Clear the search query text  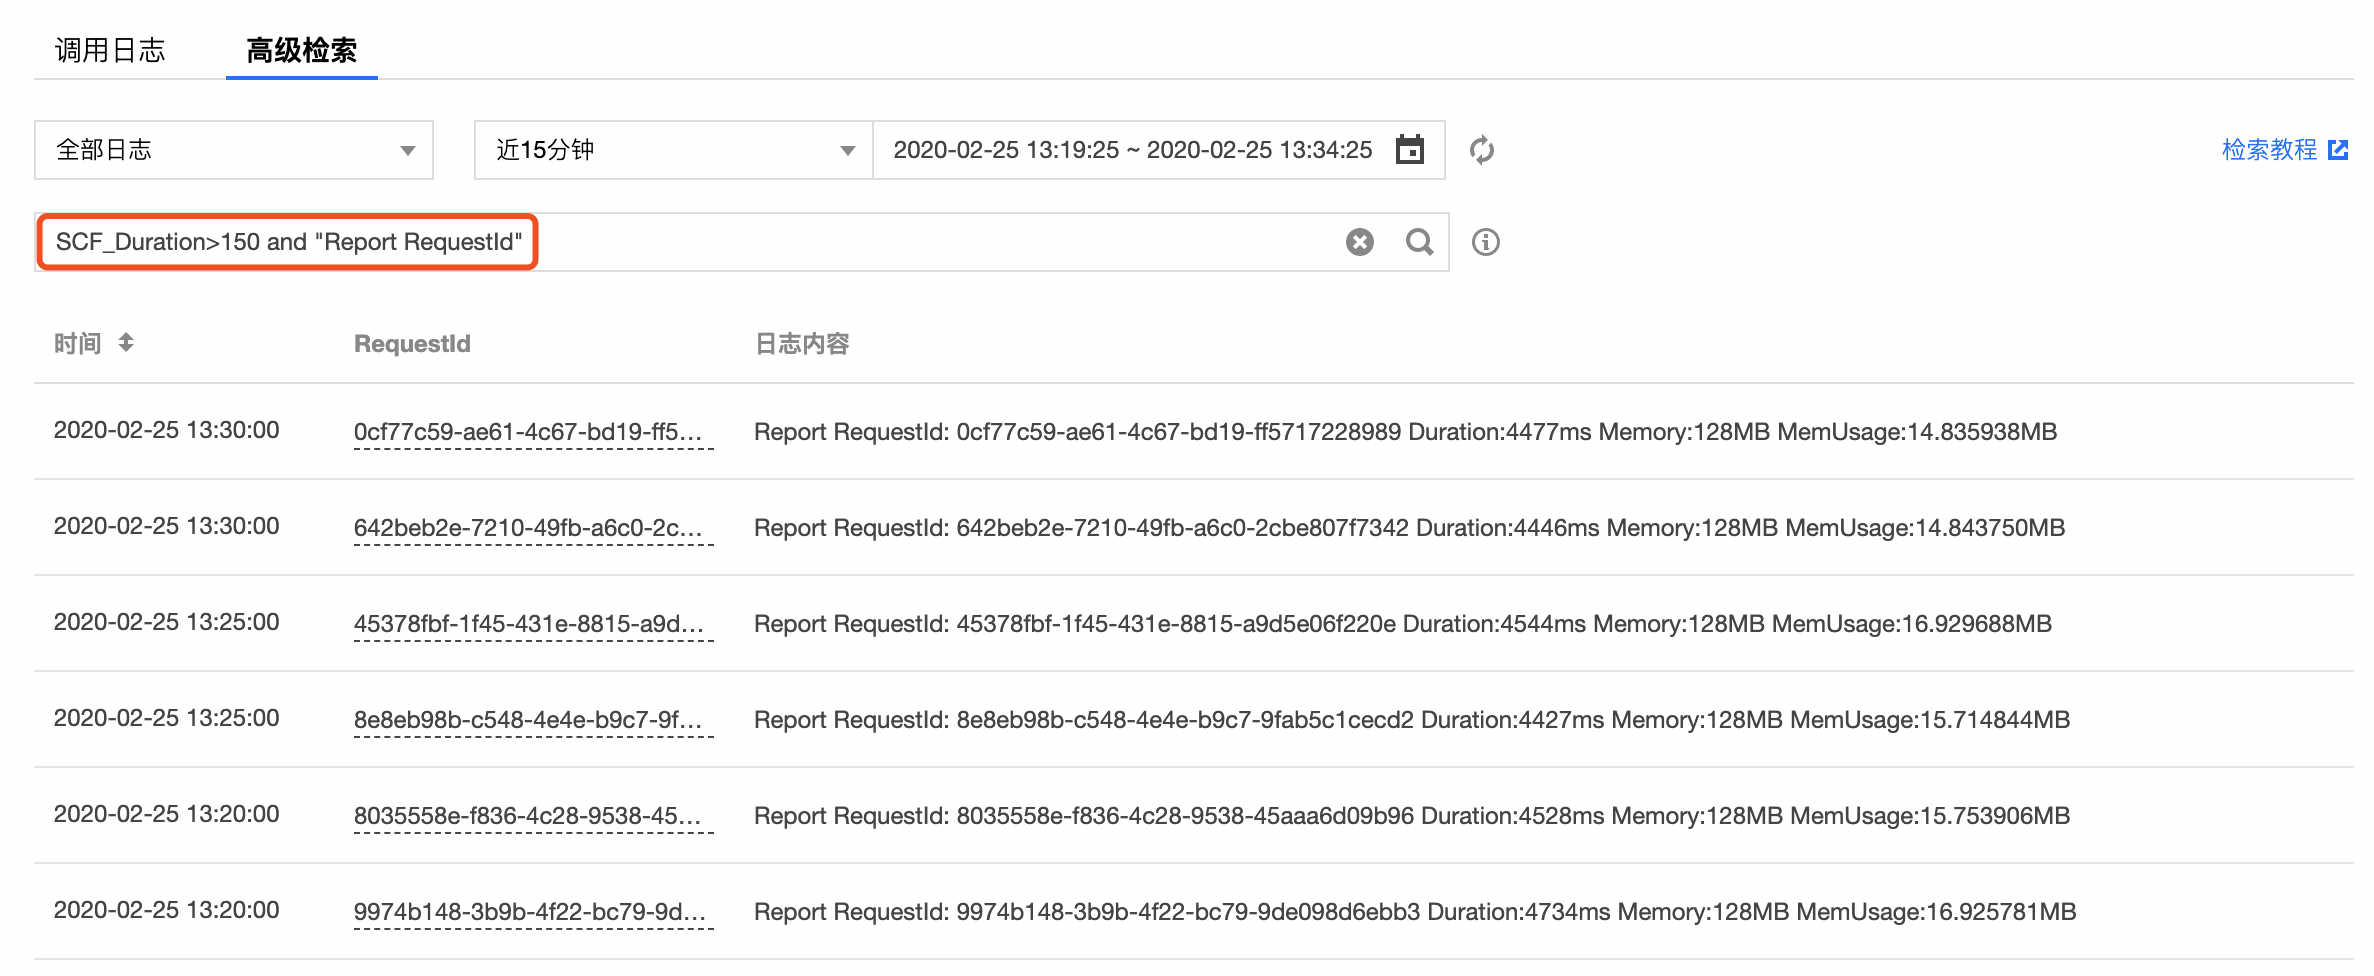tap(1360, 242)
